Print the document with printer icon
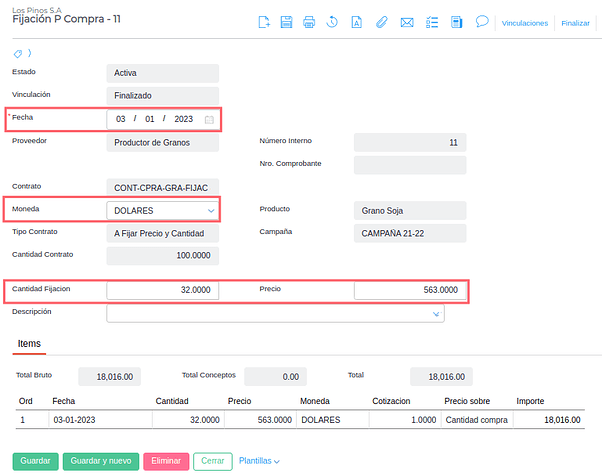This screenshot has height=473, width=602. point(309,22)
